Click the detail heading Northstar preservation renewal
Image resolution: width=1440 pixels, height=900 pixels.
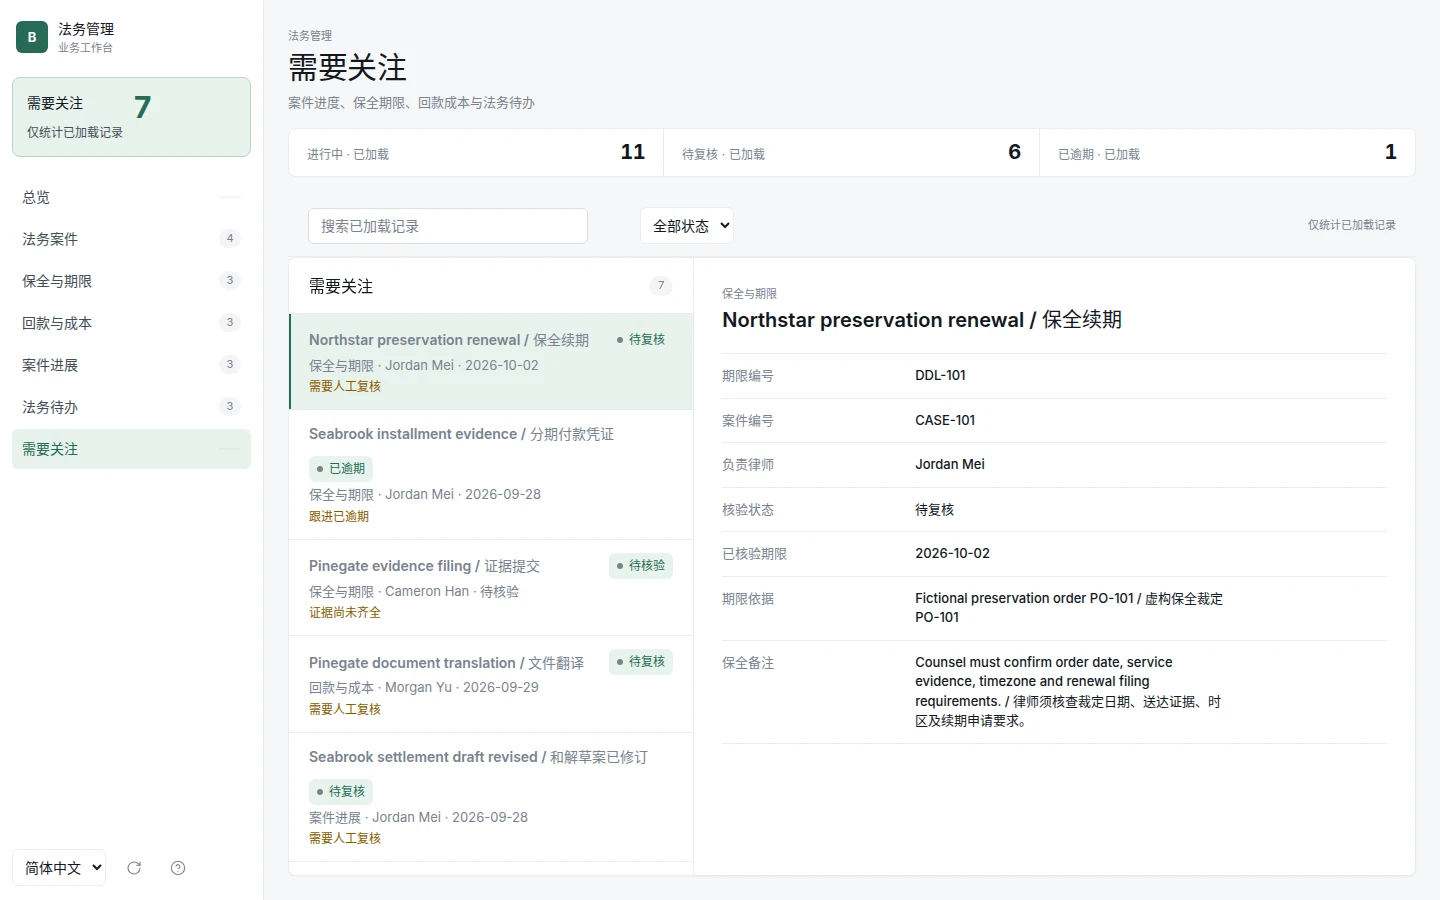point(922,320)
